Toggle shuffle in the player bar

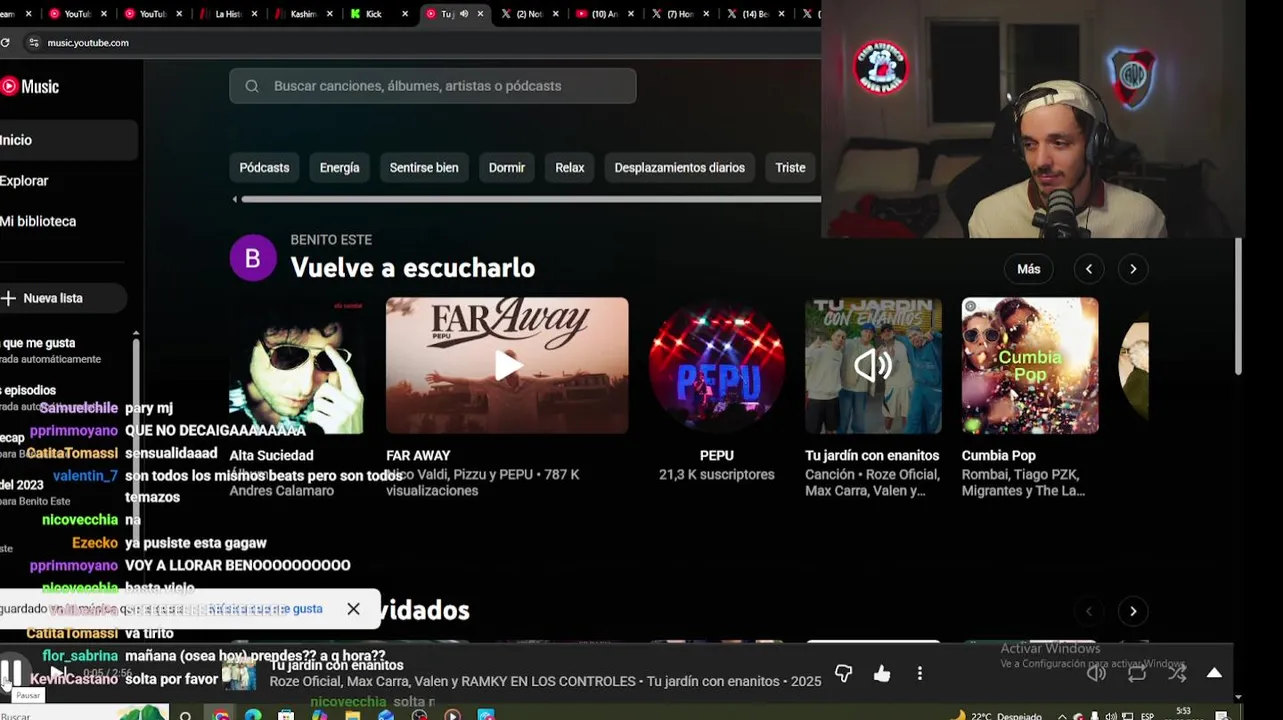[1177, 673]
